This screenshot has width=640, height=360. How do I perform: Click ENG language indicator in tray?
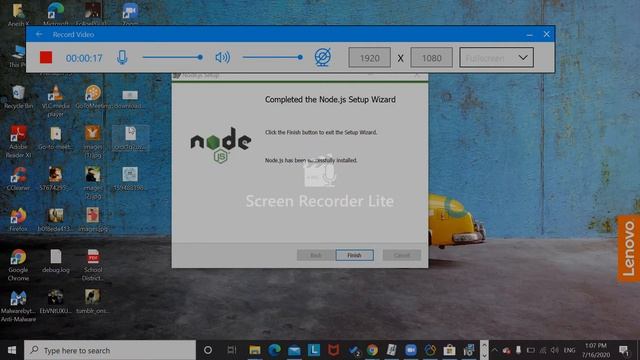click(570, 350)
